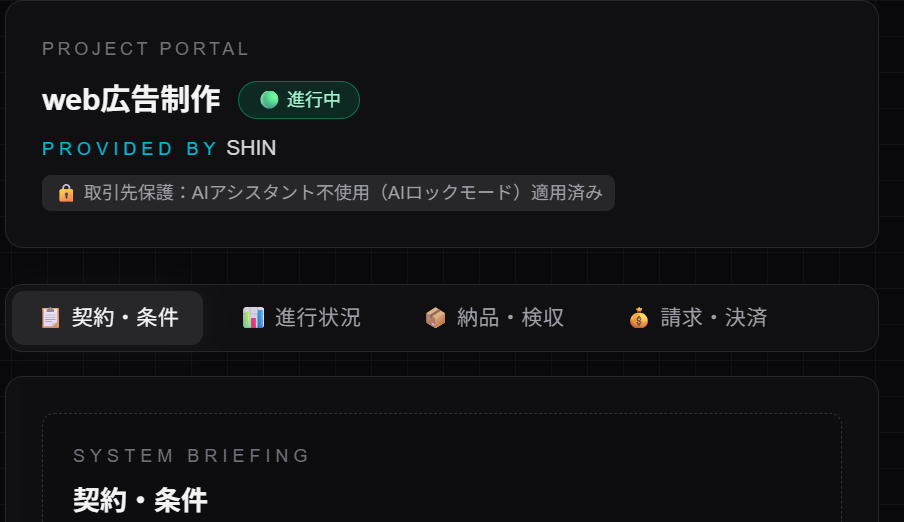
Task: Select the 納品・検収 tab
Action: point(494,318)
